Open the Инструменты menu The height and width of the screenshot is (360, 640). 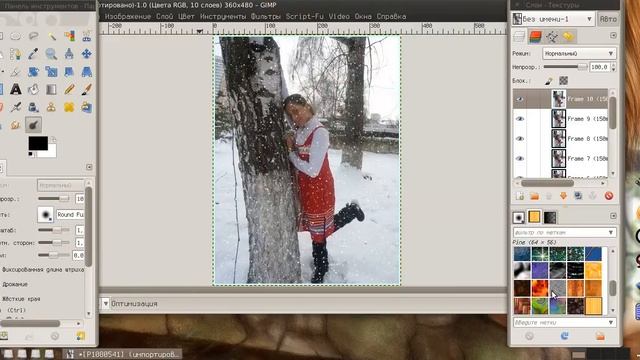pyautogui.click(x=223, y=17)
